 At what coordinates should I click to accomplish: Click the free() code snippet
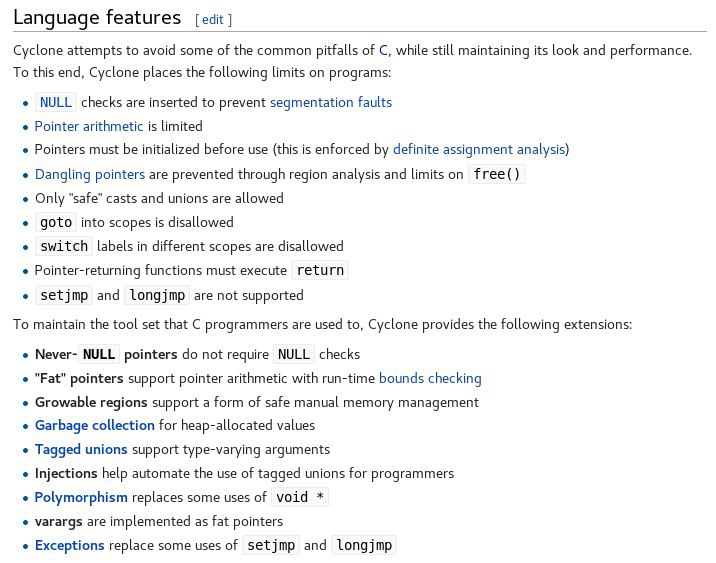(497, 174)
